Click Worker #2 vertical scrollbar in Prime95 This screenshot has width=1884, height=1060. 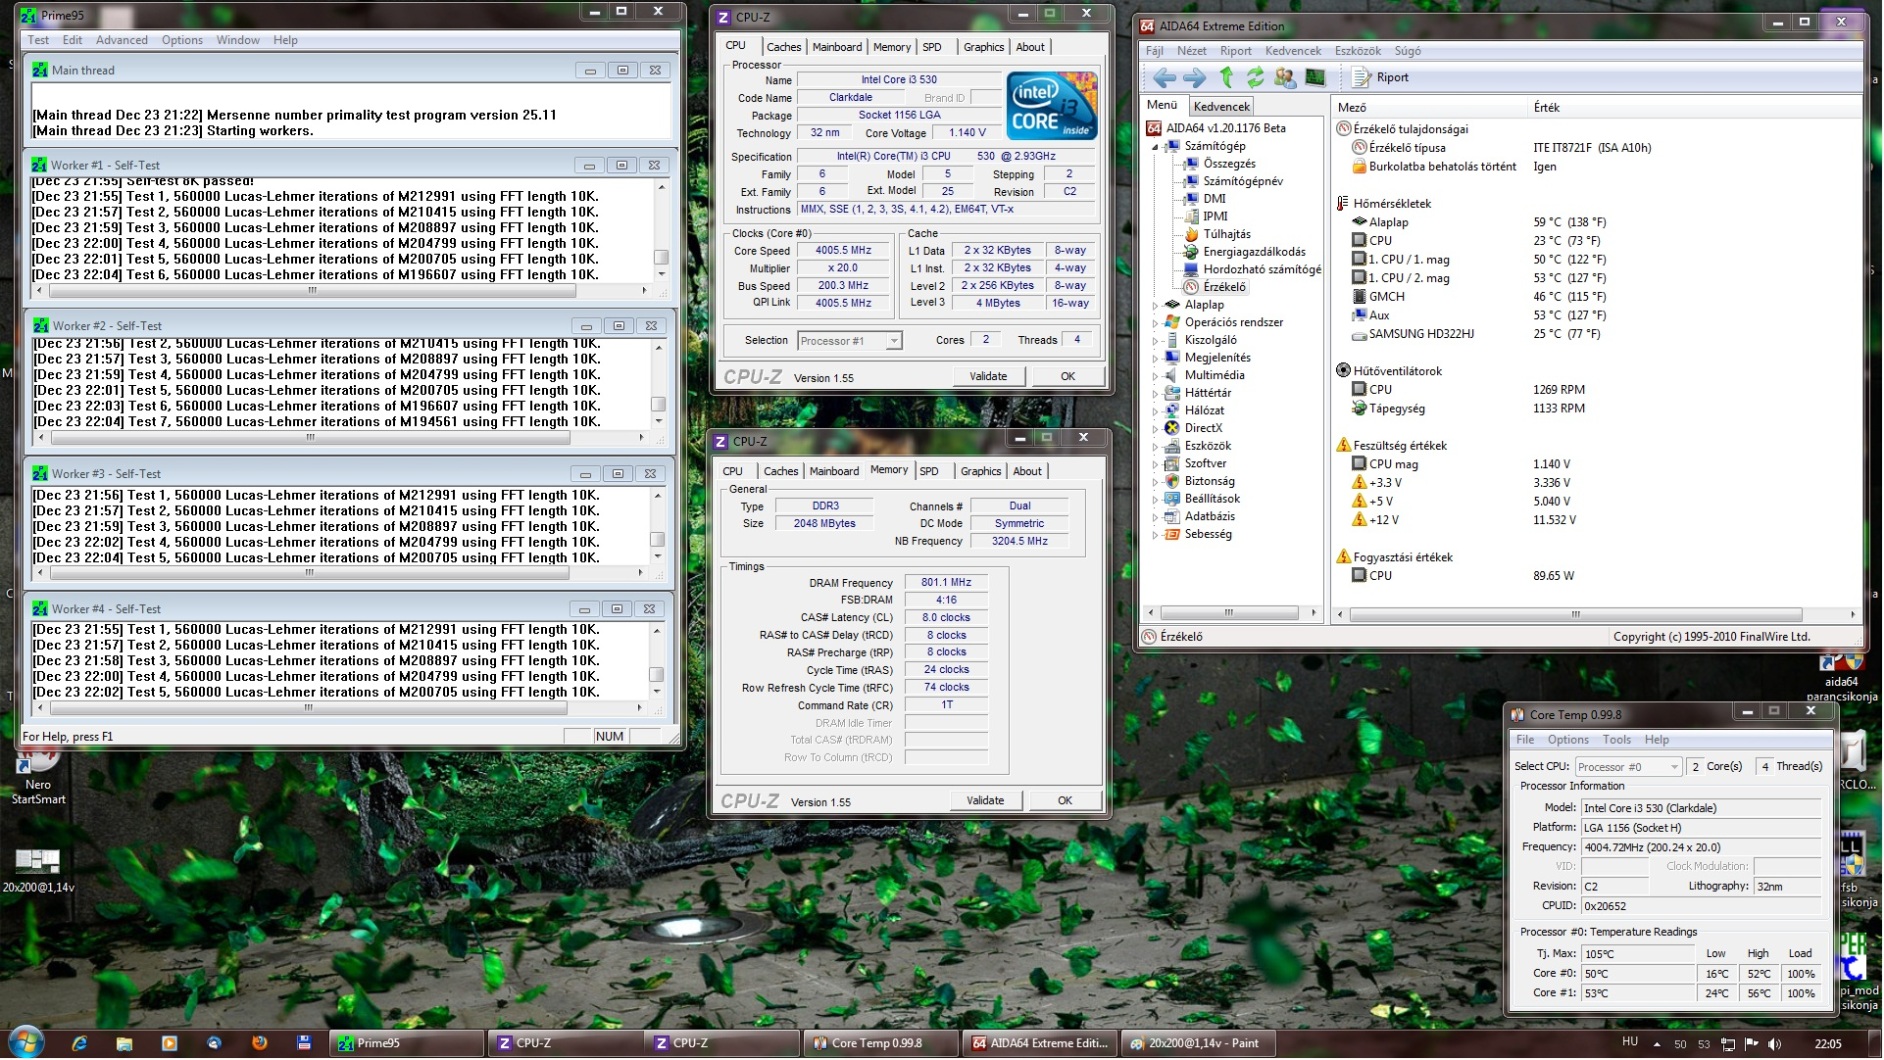(658, 384)
